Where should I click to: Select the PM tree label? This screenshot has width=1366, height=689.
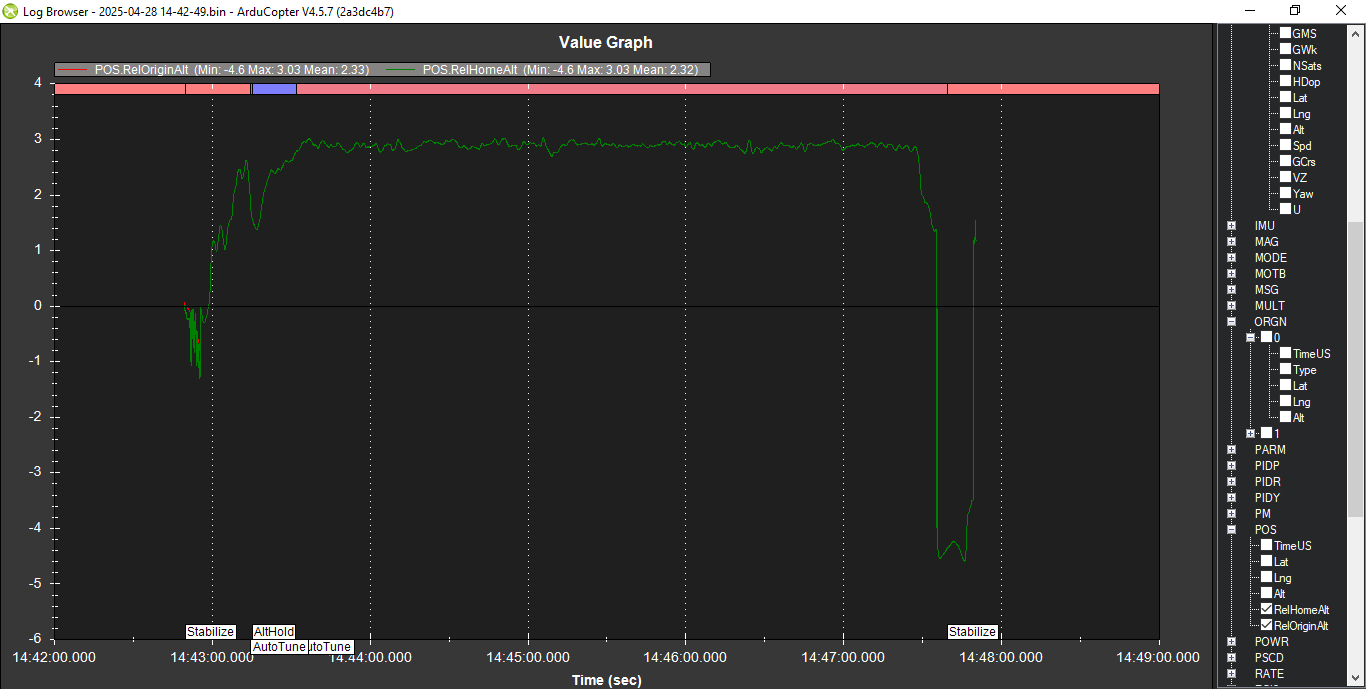click(x=1263, y=514)
